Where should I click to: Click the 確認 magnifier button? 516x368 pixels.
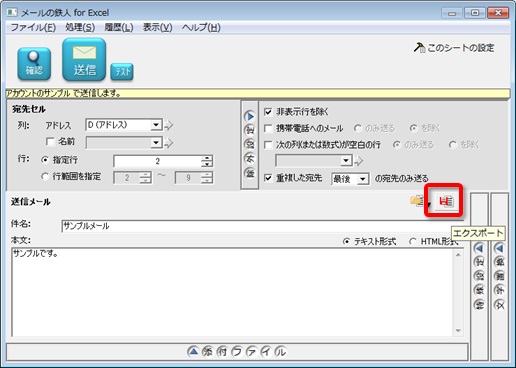[34, 64]
